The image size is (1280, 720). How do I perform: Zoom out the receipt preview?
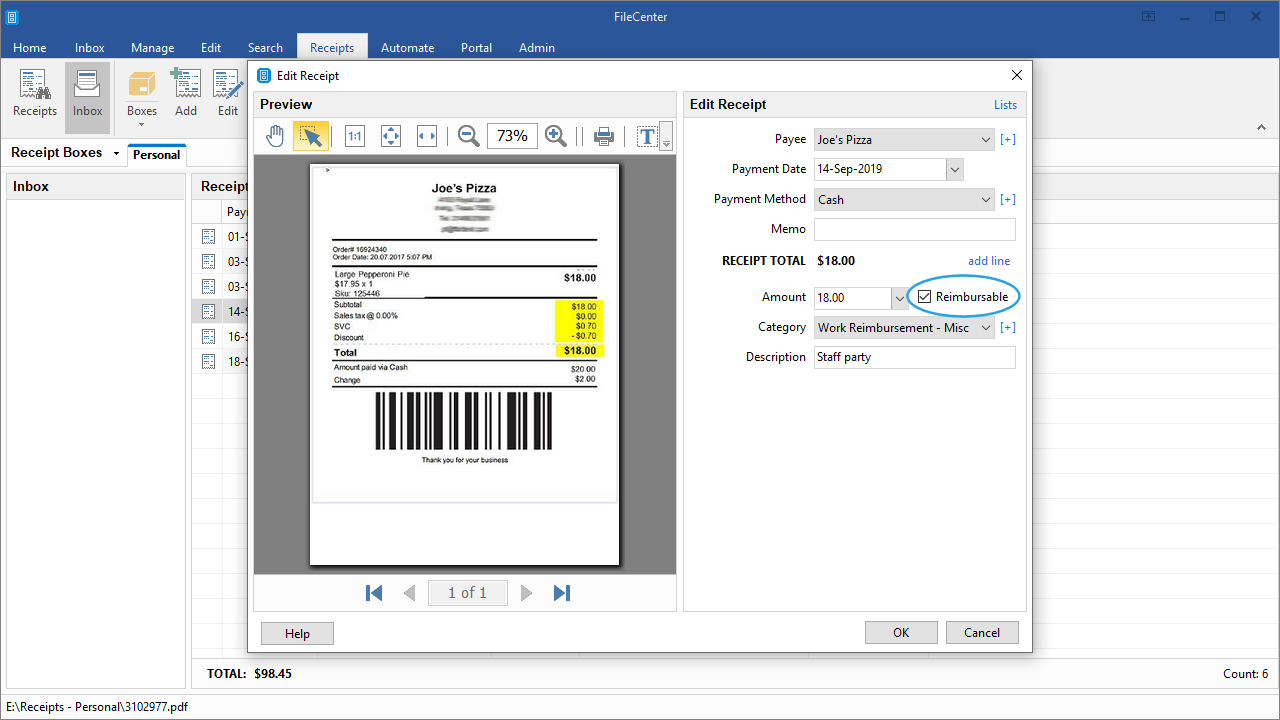(468, 136)
